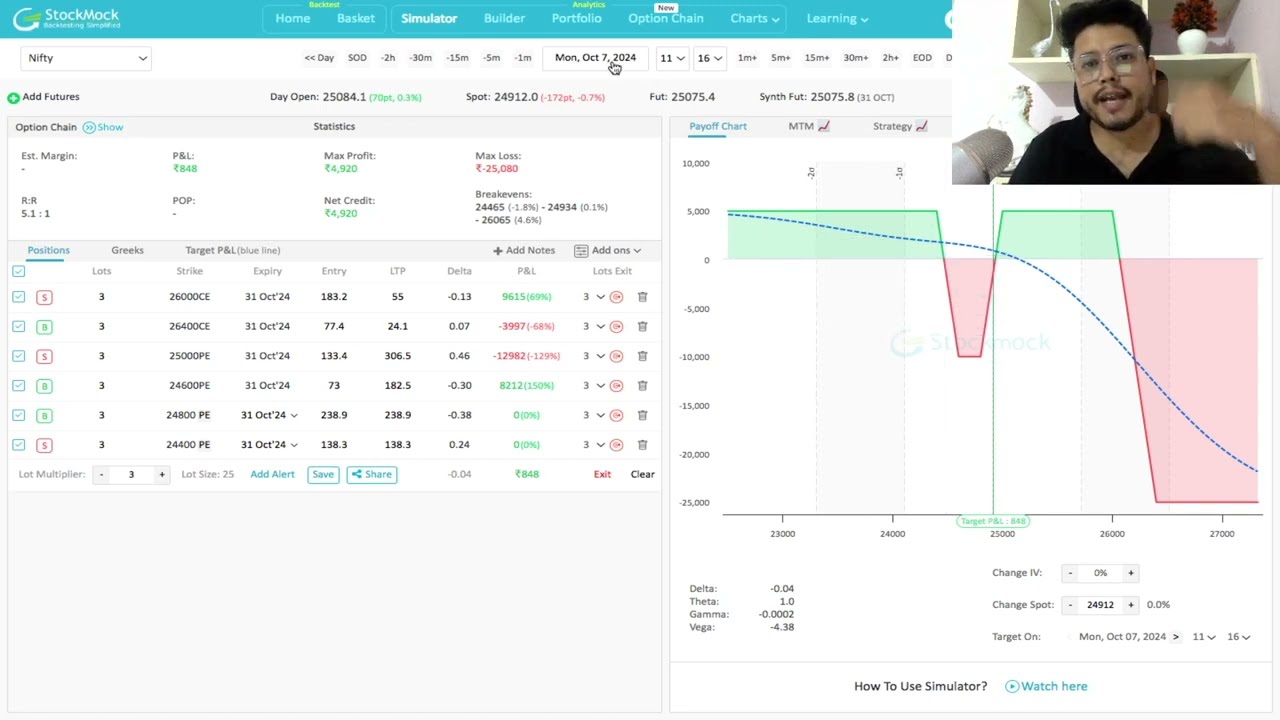Exit the 24400 PE position via red circle icon
This screenshot has width=1280, height=720.
[x=616, y=444]
